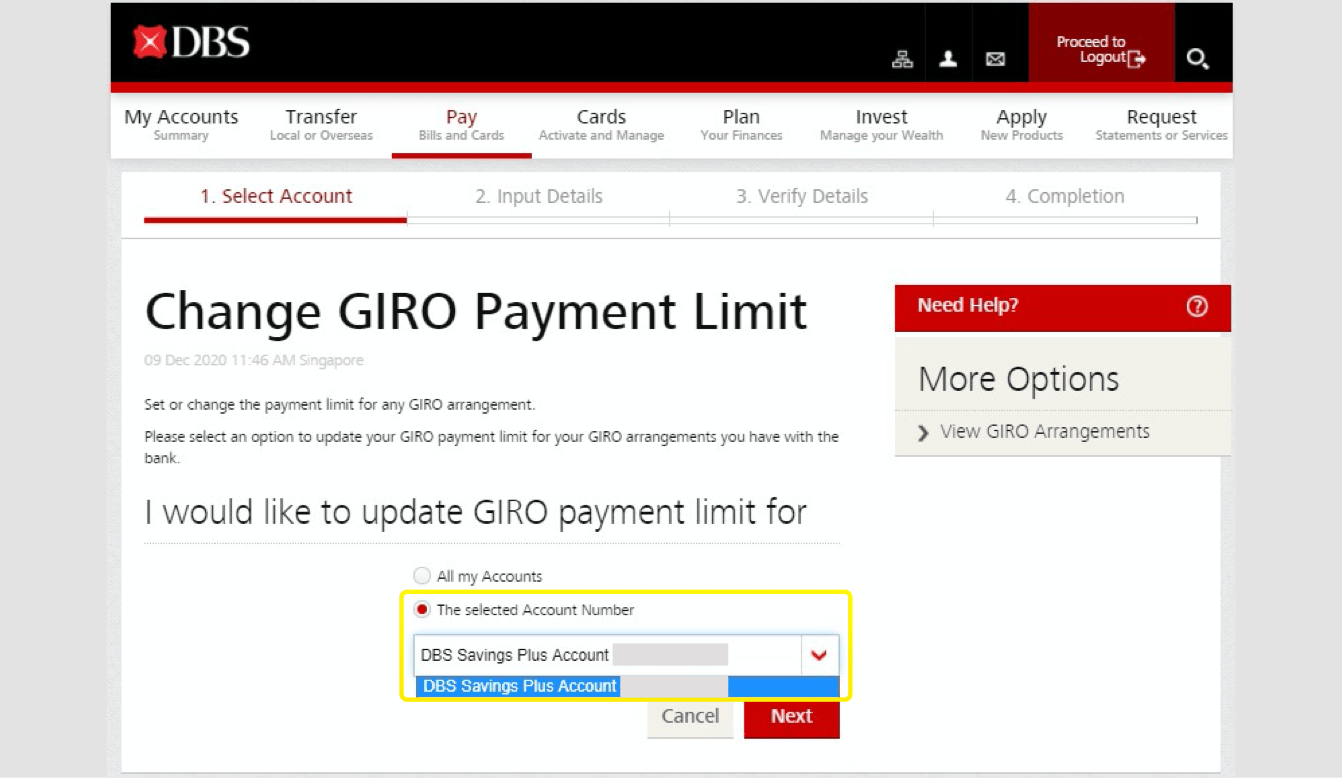Go to step 2. Input Details
Screen dimensions: 1342x778
pyautogui.click(x=539, y=197)
